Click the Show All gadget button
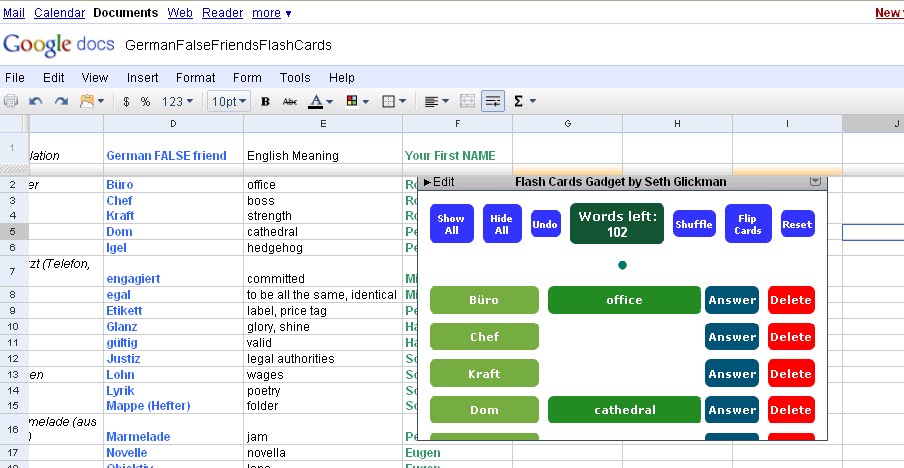Viewport: 904px width, 468px height. 451,224
